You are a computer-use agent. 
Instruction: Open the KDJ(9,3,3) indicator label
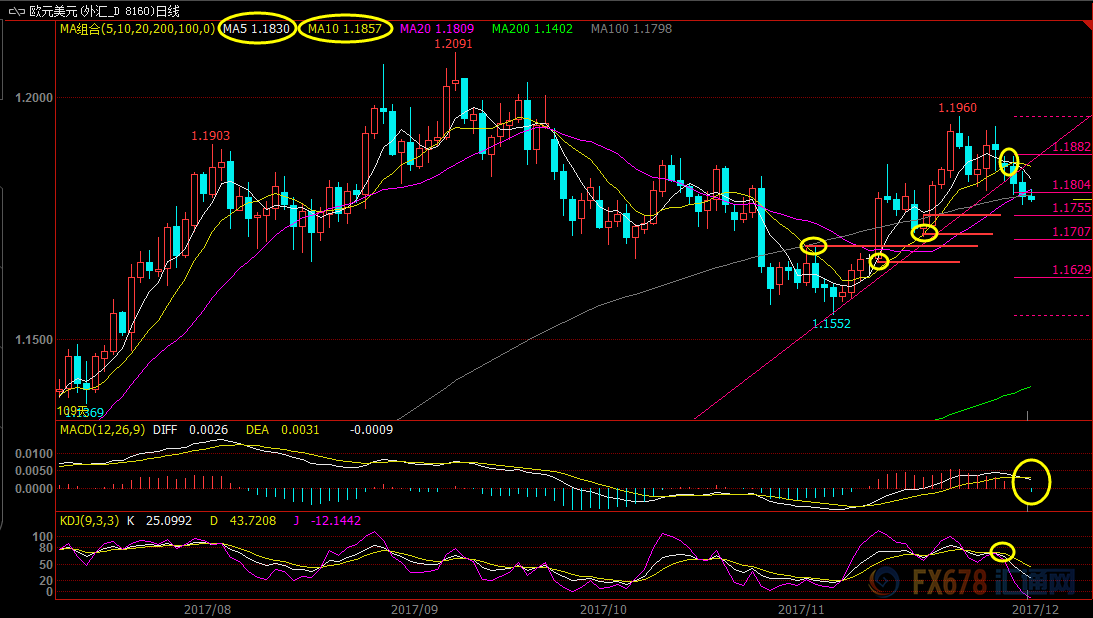89,520
